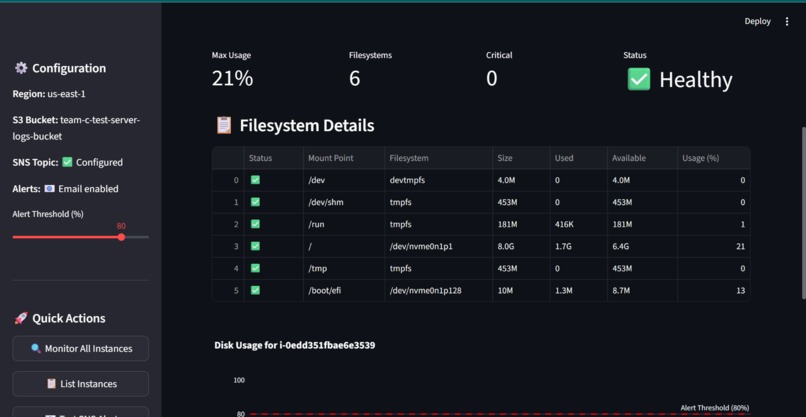Image resolution: width=806 pixels, height=417 pixels.
Task: Select the /boot/efi mount point cell
Action: point(344,291)
